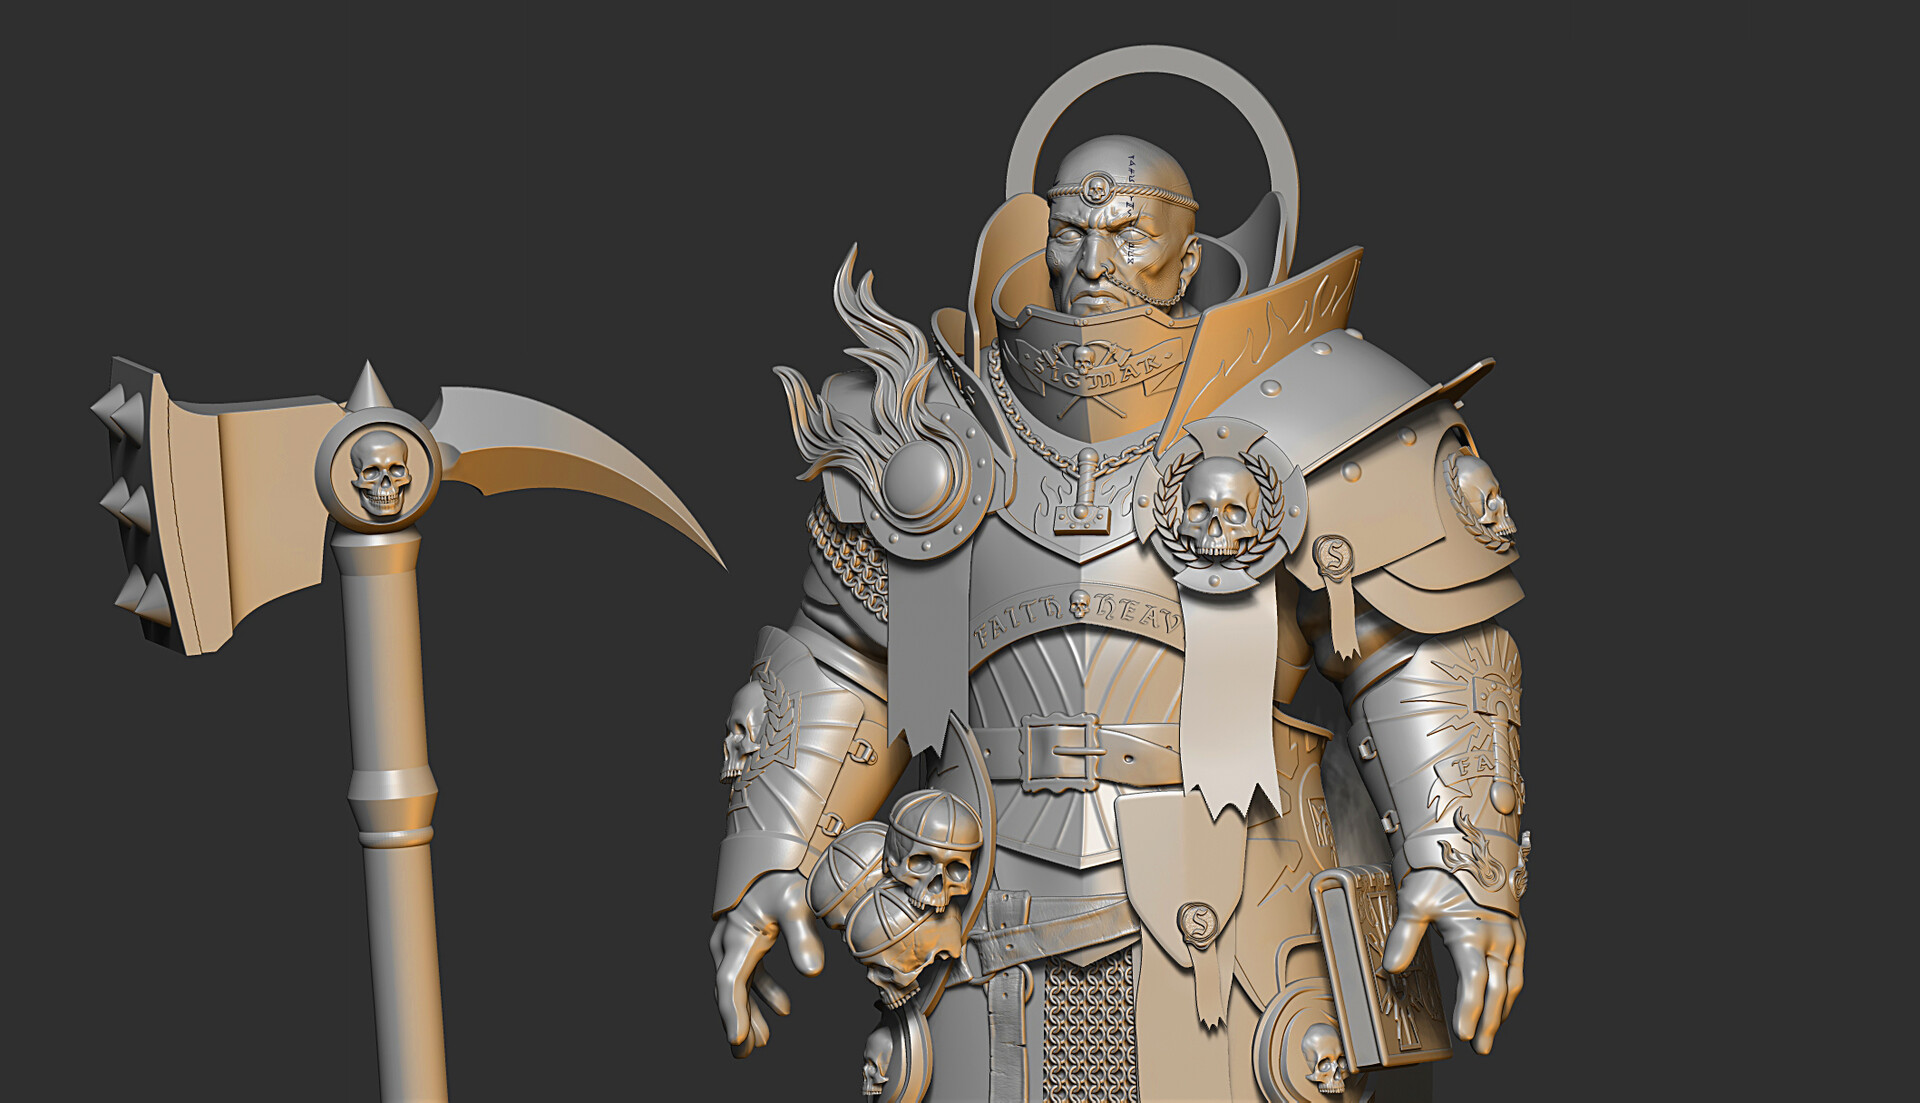This screenshot has height=1103, width=1920.
Task: Click the weapon haft grip section
Action: 390,800
